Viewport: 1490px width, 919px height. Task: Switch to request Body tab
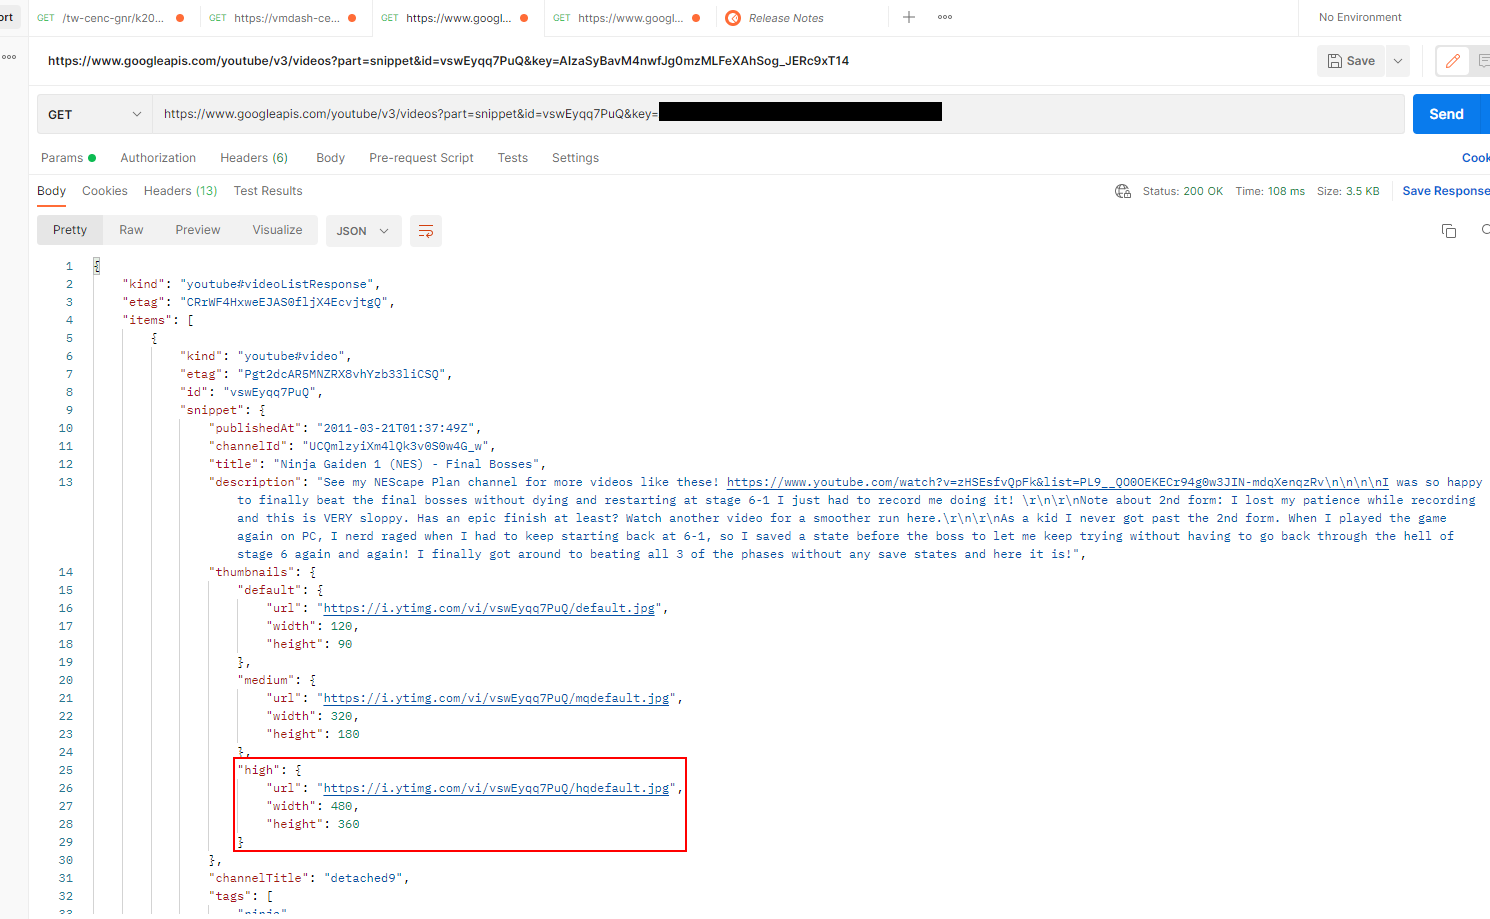(330, 158)
